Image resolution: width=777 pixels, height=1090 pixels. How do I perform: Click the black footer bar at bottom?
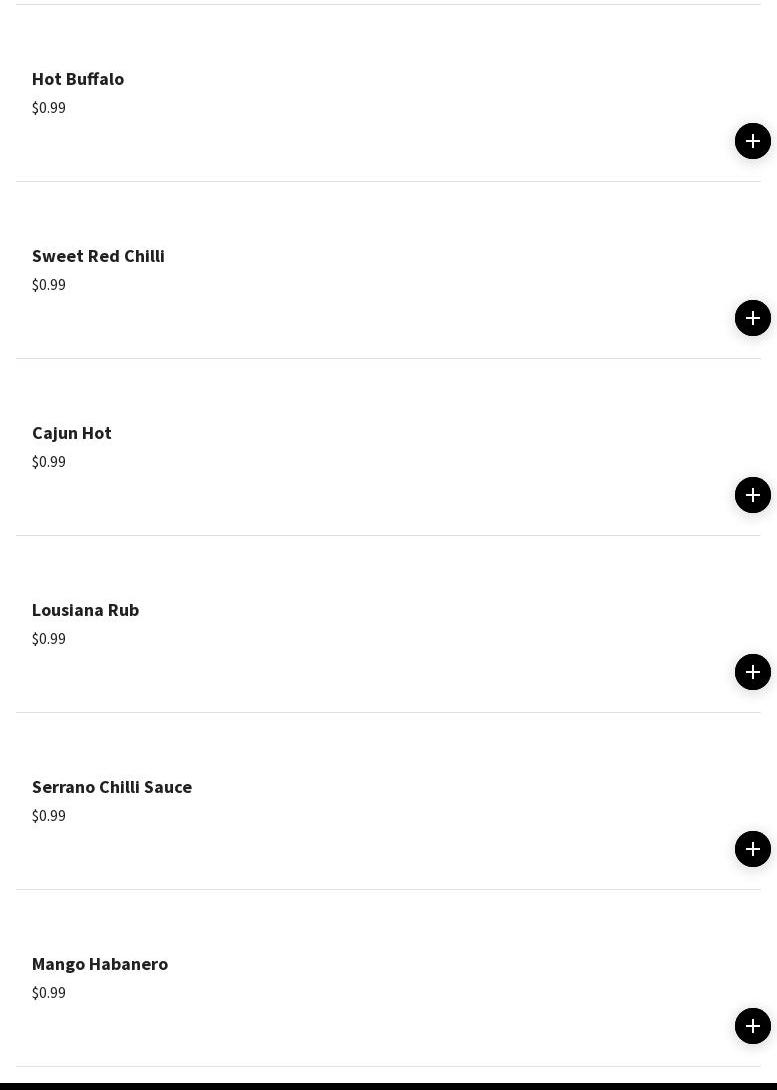pyautogui.click(x=388, y=1086)
